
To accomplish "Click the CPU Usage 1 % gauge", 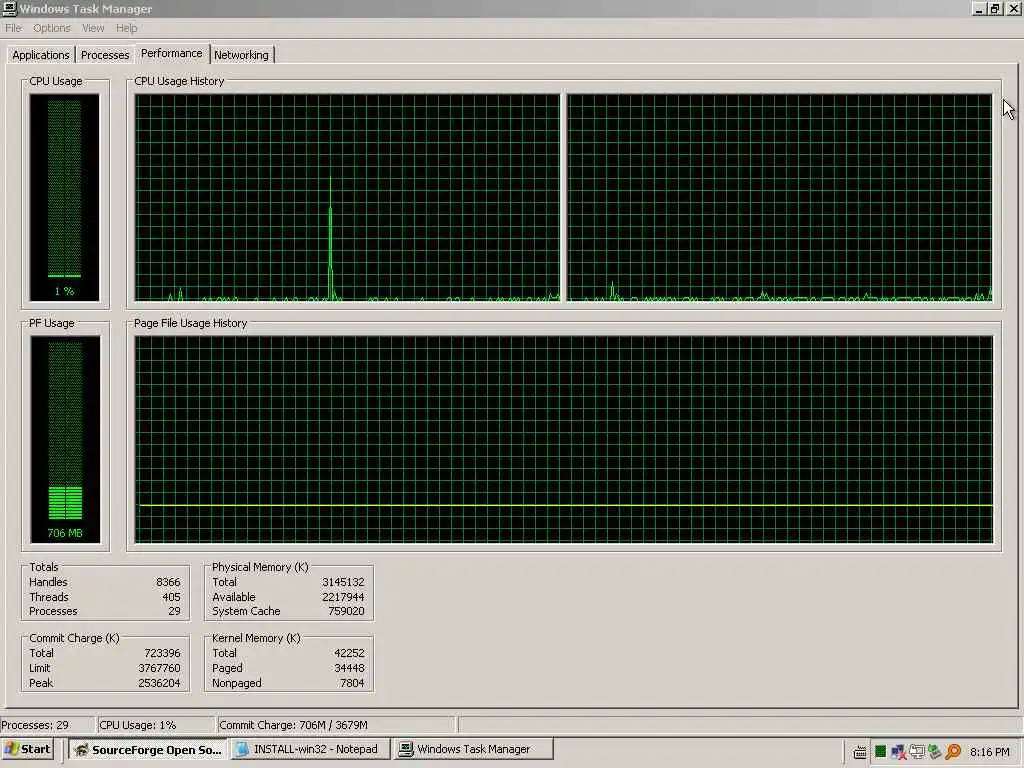I will [64, 197].
